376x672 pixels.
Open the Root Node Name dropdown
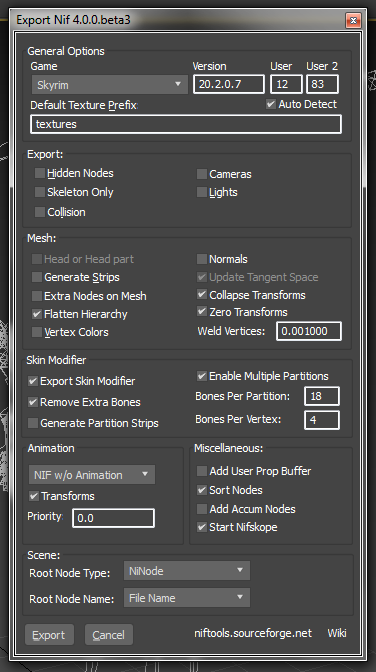[187, 597]
